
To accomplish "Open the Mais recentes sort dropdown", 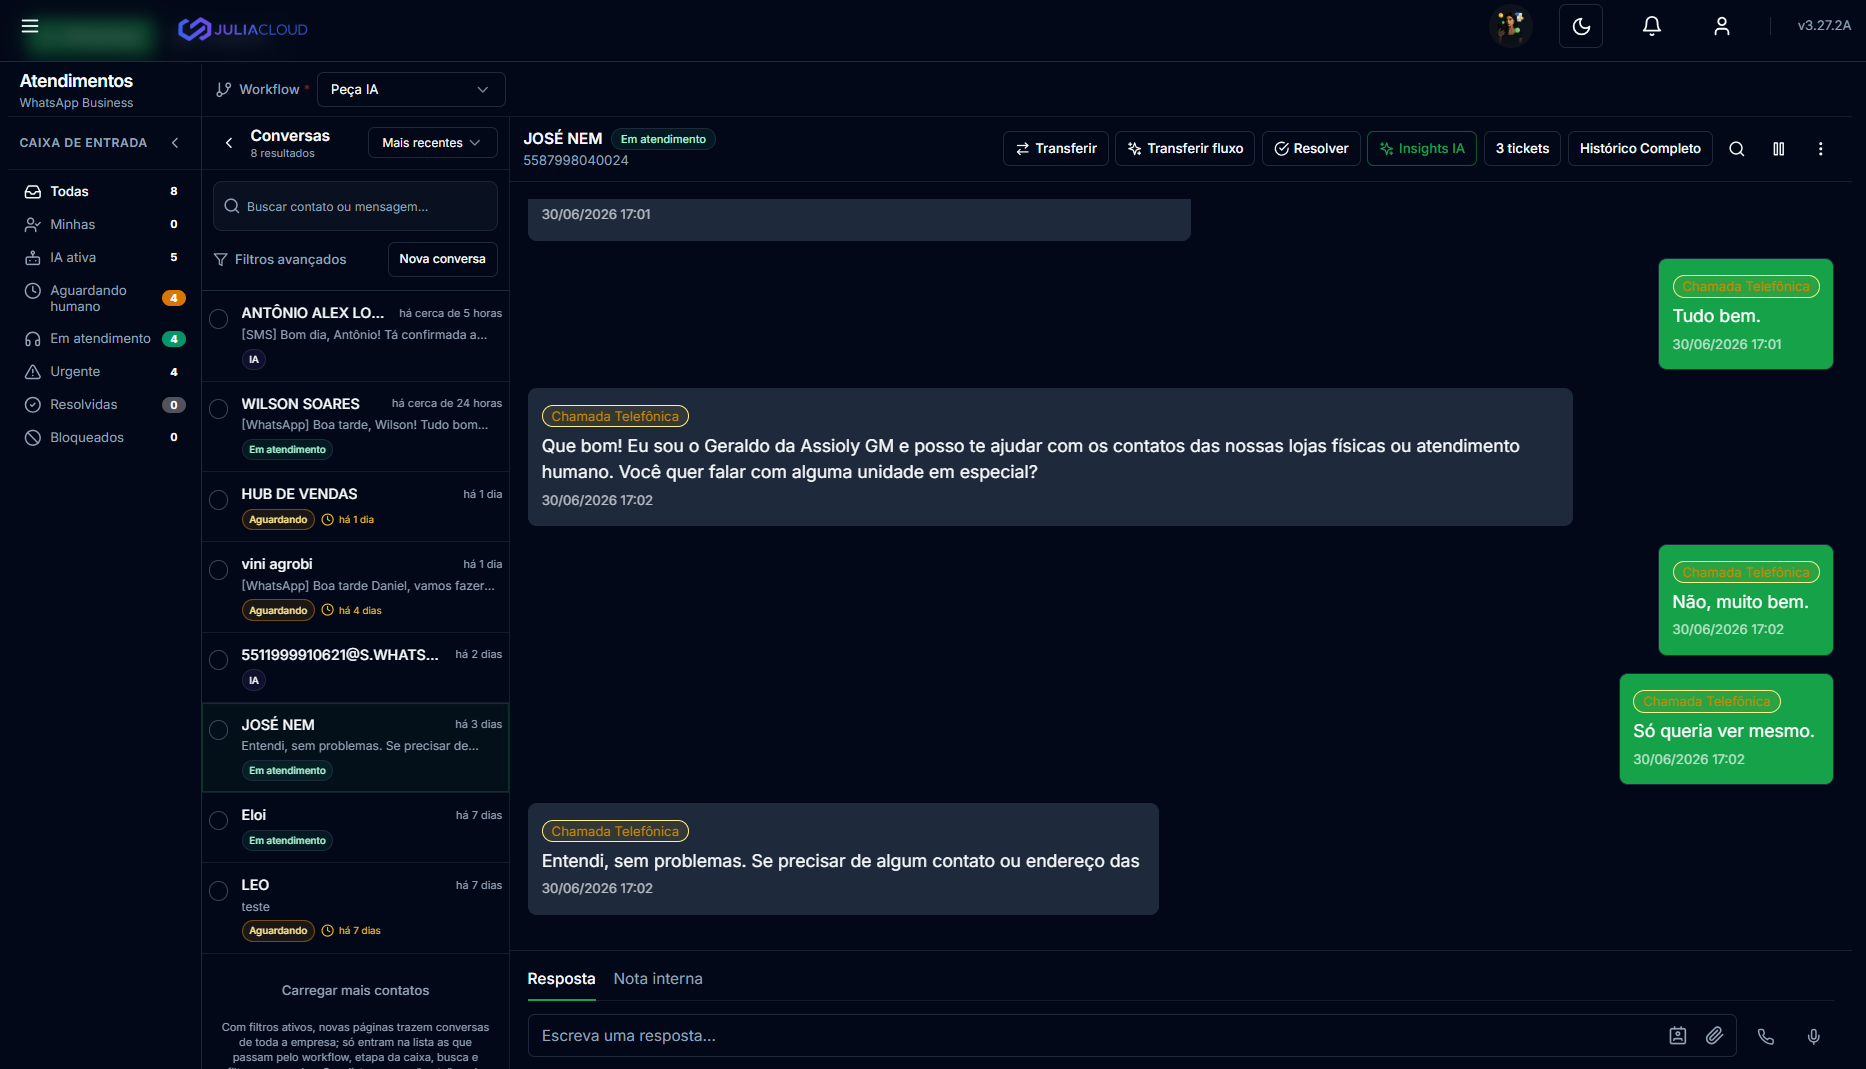I will point(431,143).
